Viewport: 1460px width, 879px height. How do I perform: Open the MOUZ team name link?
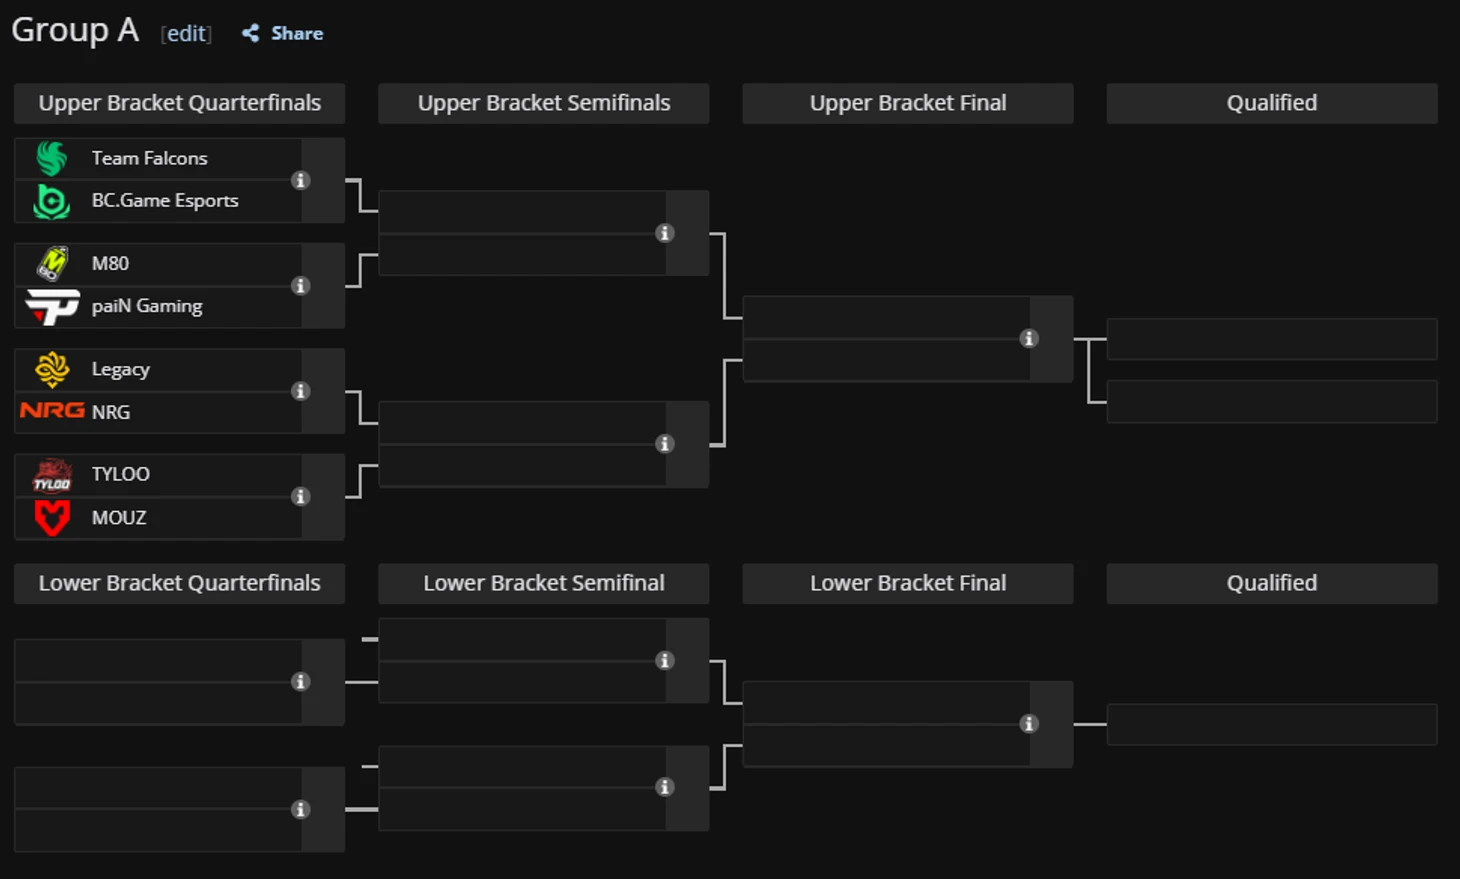[x=119, y=518]
